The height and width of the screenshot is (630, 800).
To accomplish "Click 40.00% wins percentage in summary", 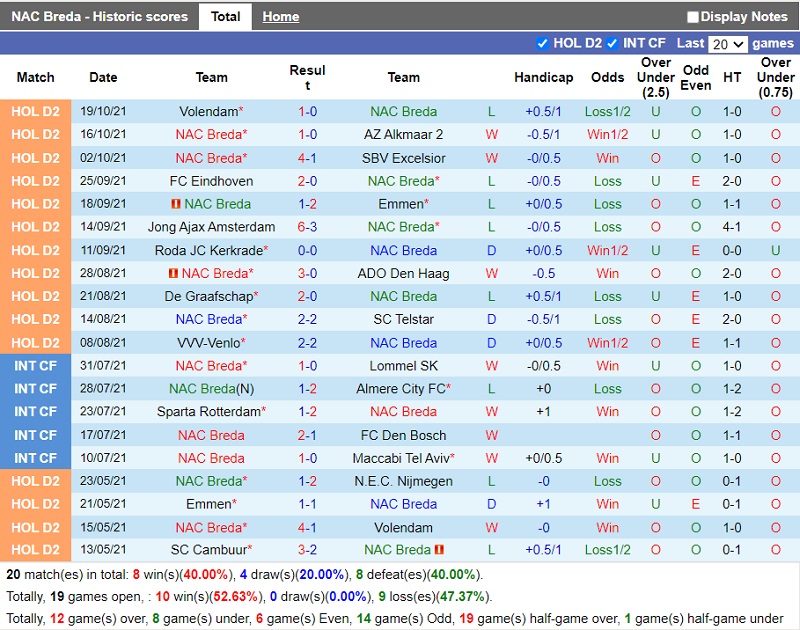I will click(x=206, y=575).
